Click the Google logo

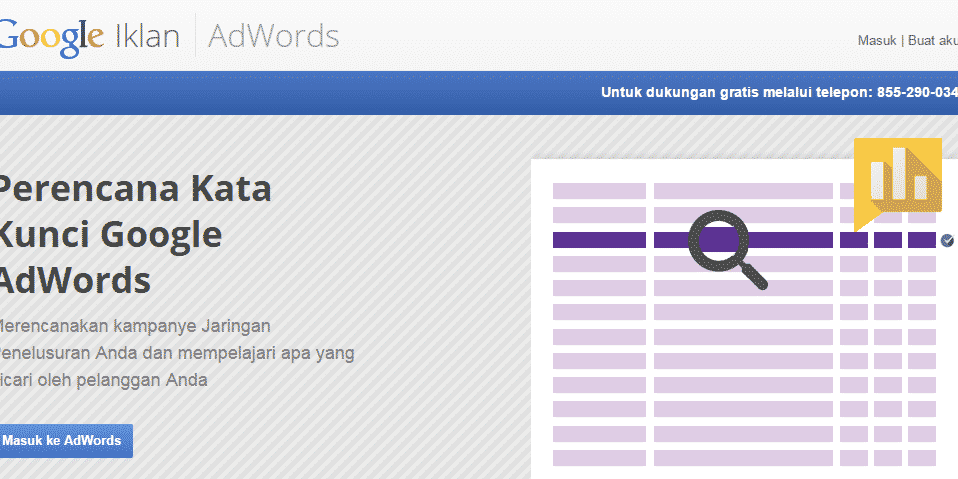(x=51, y=37)
